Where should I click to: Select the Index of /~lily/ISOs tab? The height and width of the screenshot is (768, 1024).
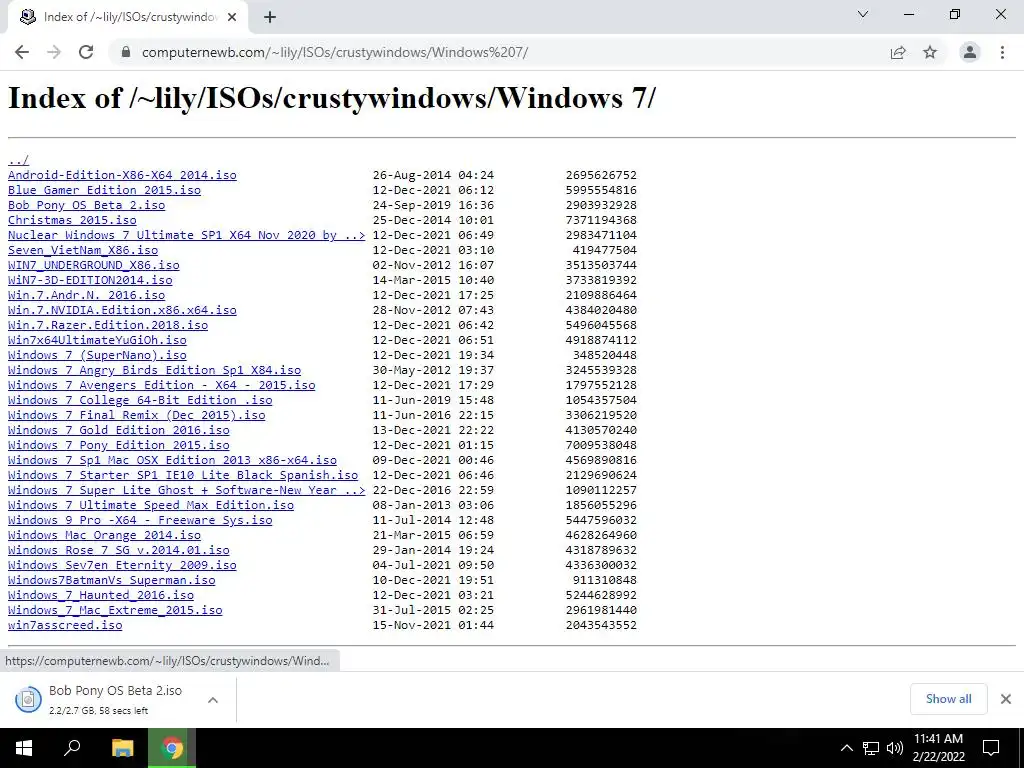coord(128,18)
